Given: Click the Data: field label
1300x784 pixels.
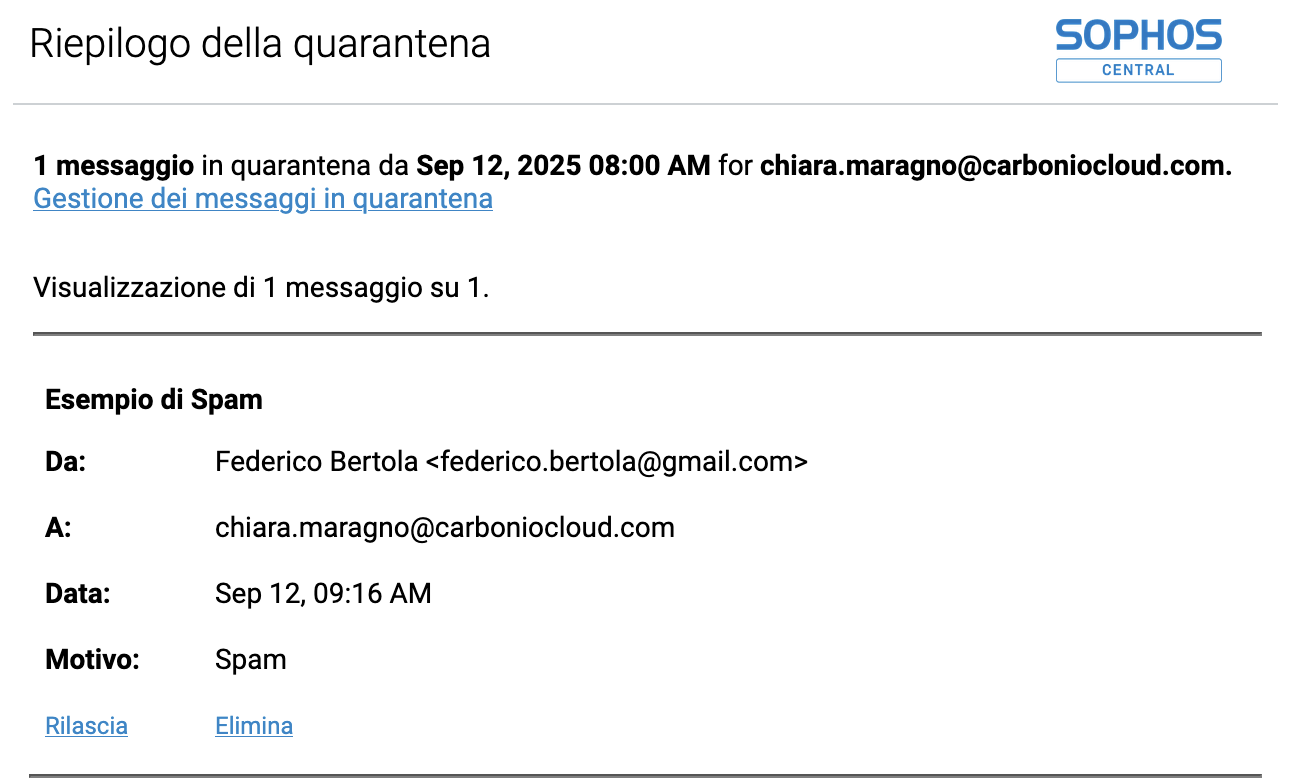Looking at the screenshot, I should (77, 594).
